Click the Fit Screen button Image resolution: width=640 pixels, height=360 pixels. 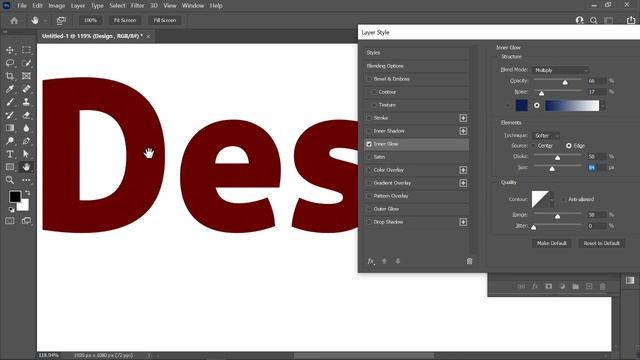124,20
